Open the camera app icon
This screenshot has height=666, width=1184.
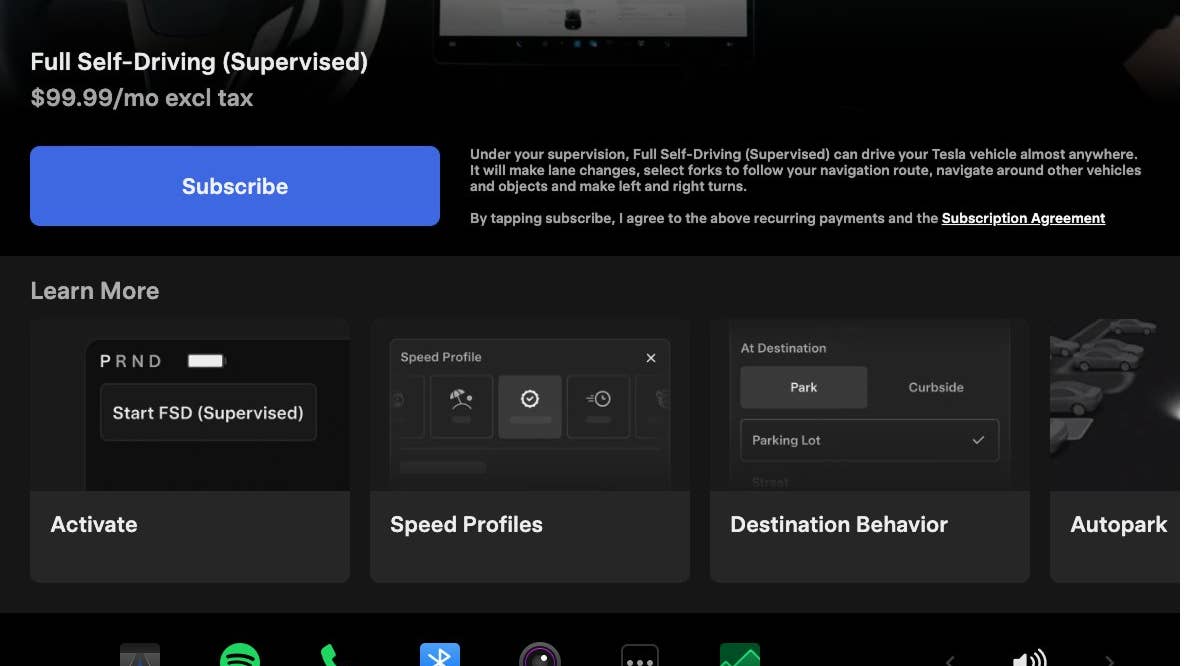coord(540,657)
